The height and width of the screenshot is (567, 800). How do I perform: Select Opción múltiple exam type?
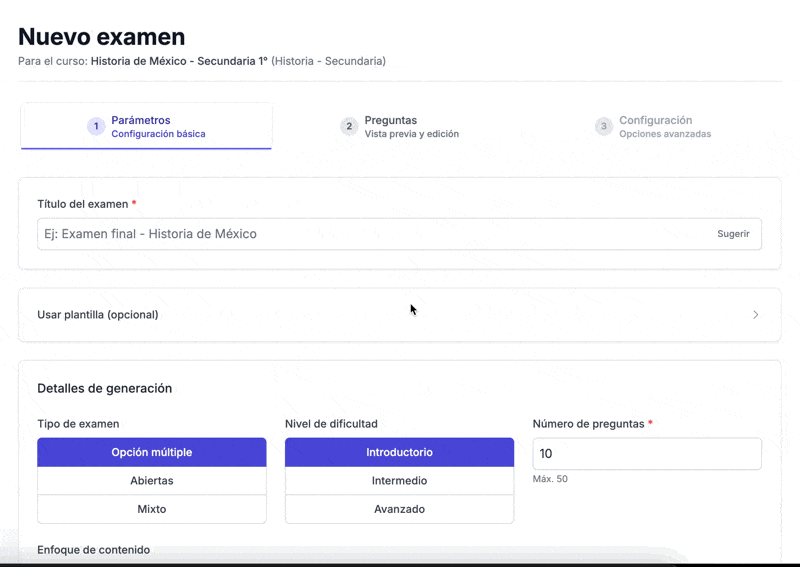pyautogui.click(x=152, y=452)
